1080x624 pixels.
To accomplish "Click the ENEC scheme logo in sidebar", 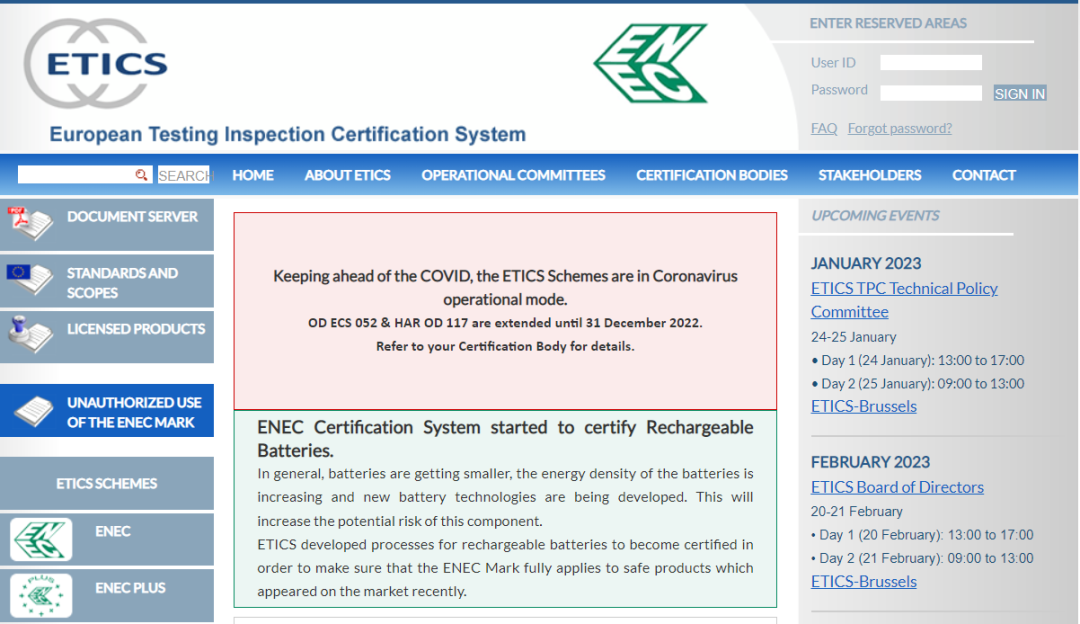I will [41, 539].
